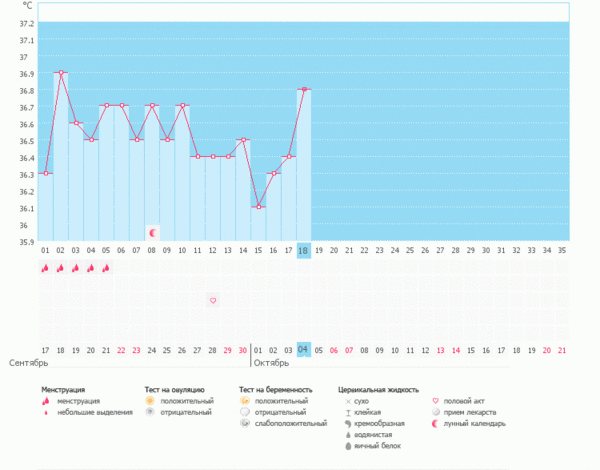Select cycle day 19 column label
The height and width of the screenshot is (470, 600).
pos(319,250)
